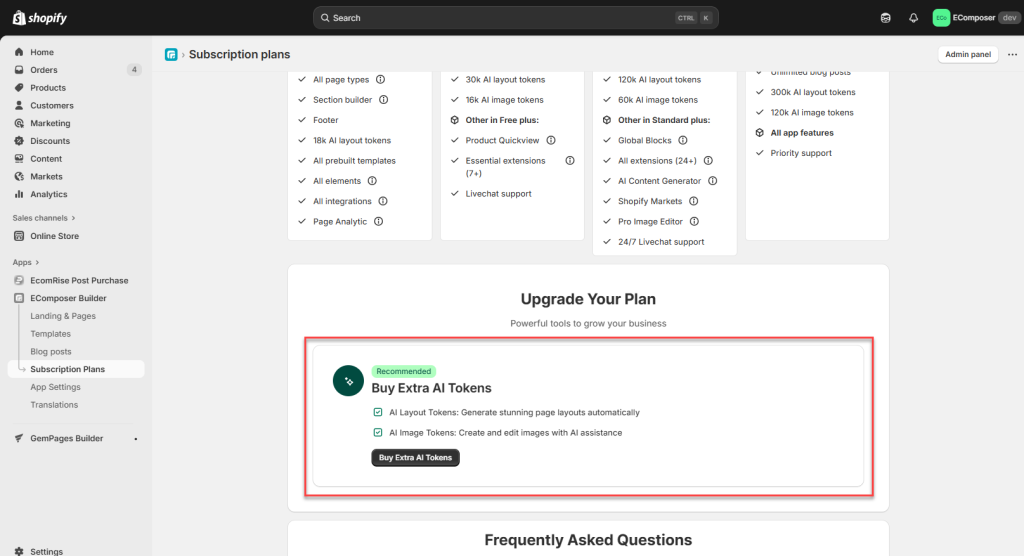
Task: Click the Buy Extra AI Tokens button
Action: [415, 457]
